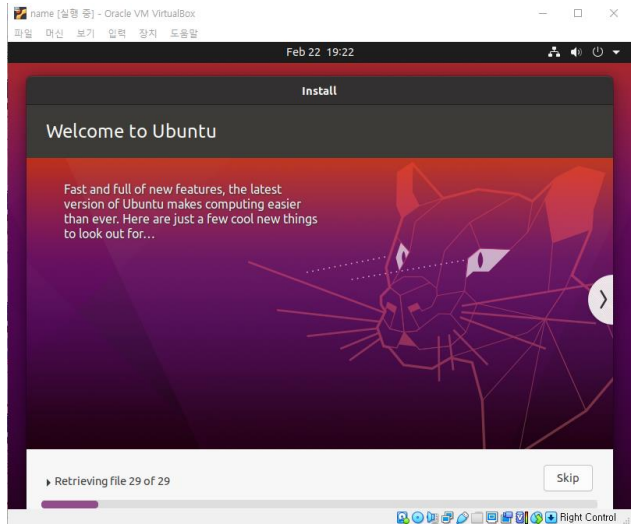Open the 머신 menu
Image resolution: width=642 pixels, height=530 pixels.
coord(54,33)
